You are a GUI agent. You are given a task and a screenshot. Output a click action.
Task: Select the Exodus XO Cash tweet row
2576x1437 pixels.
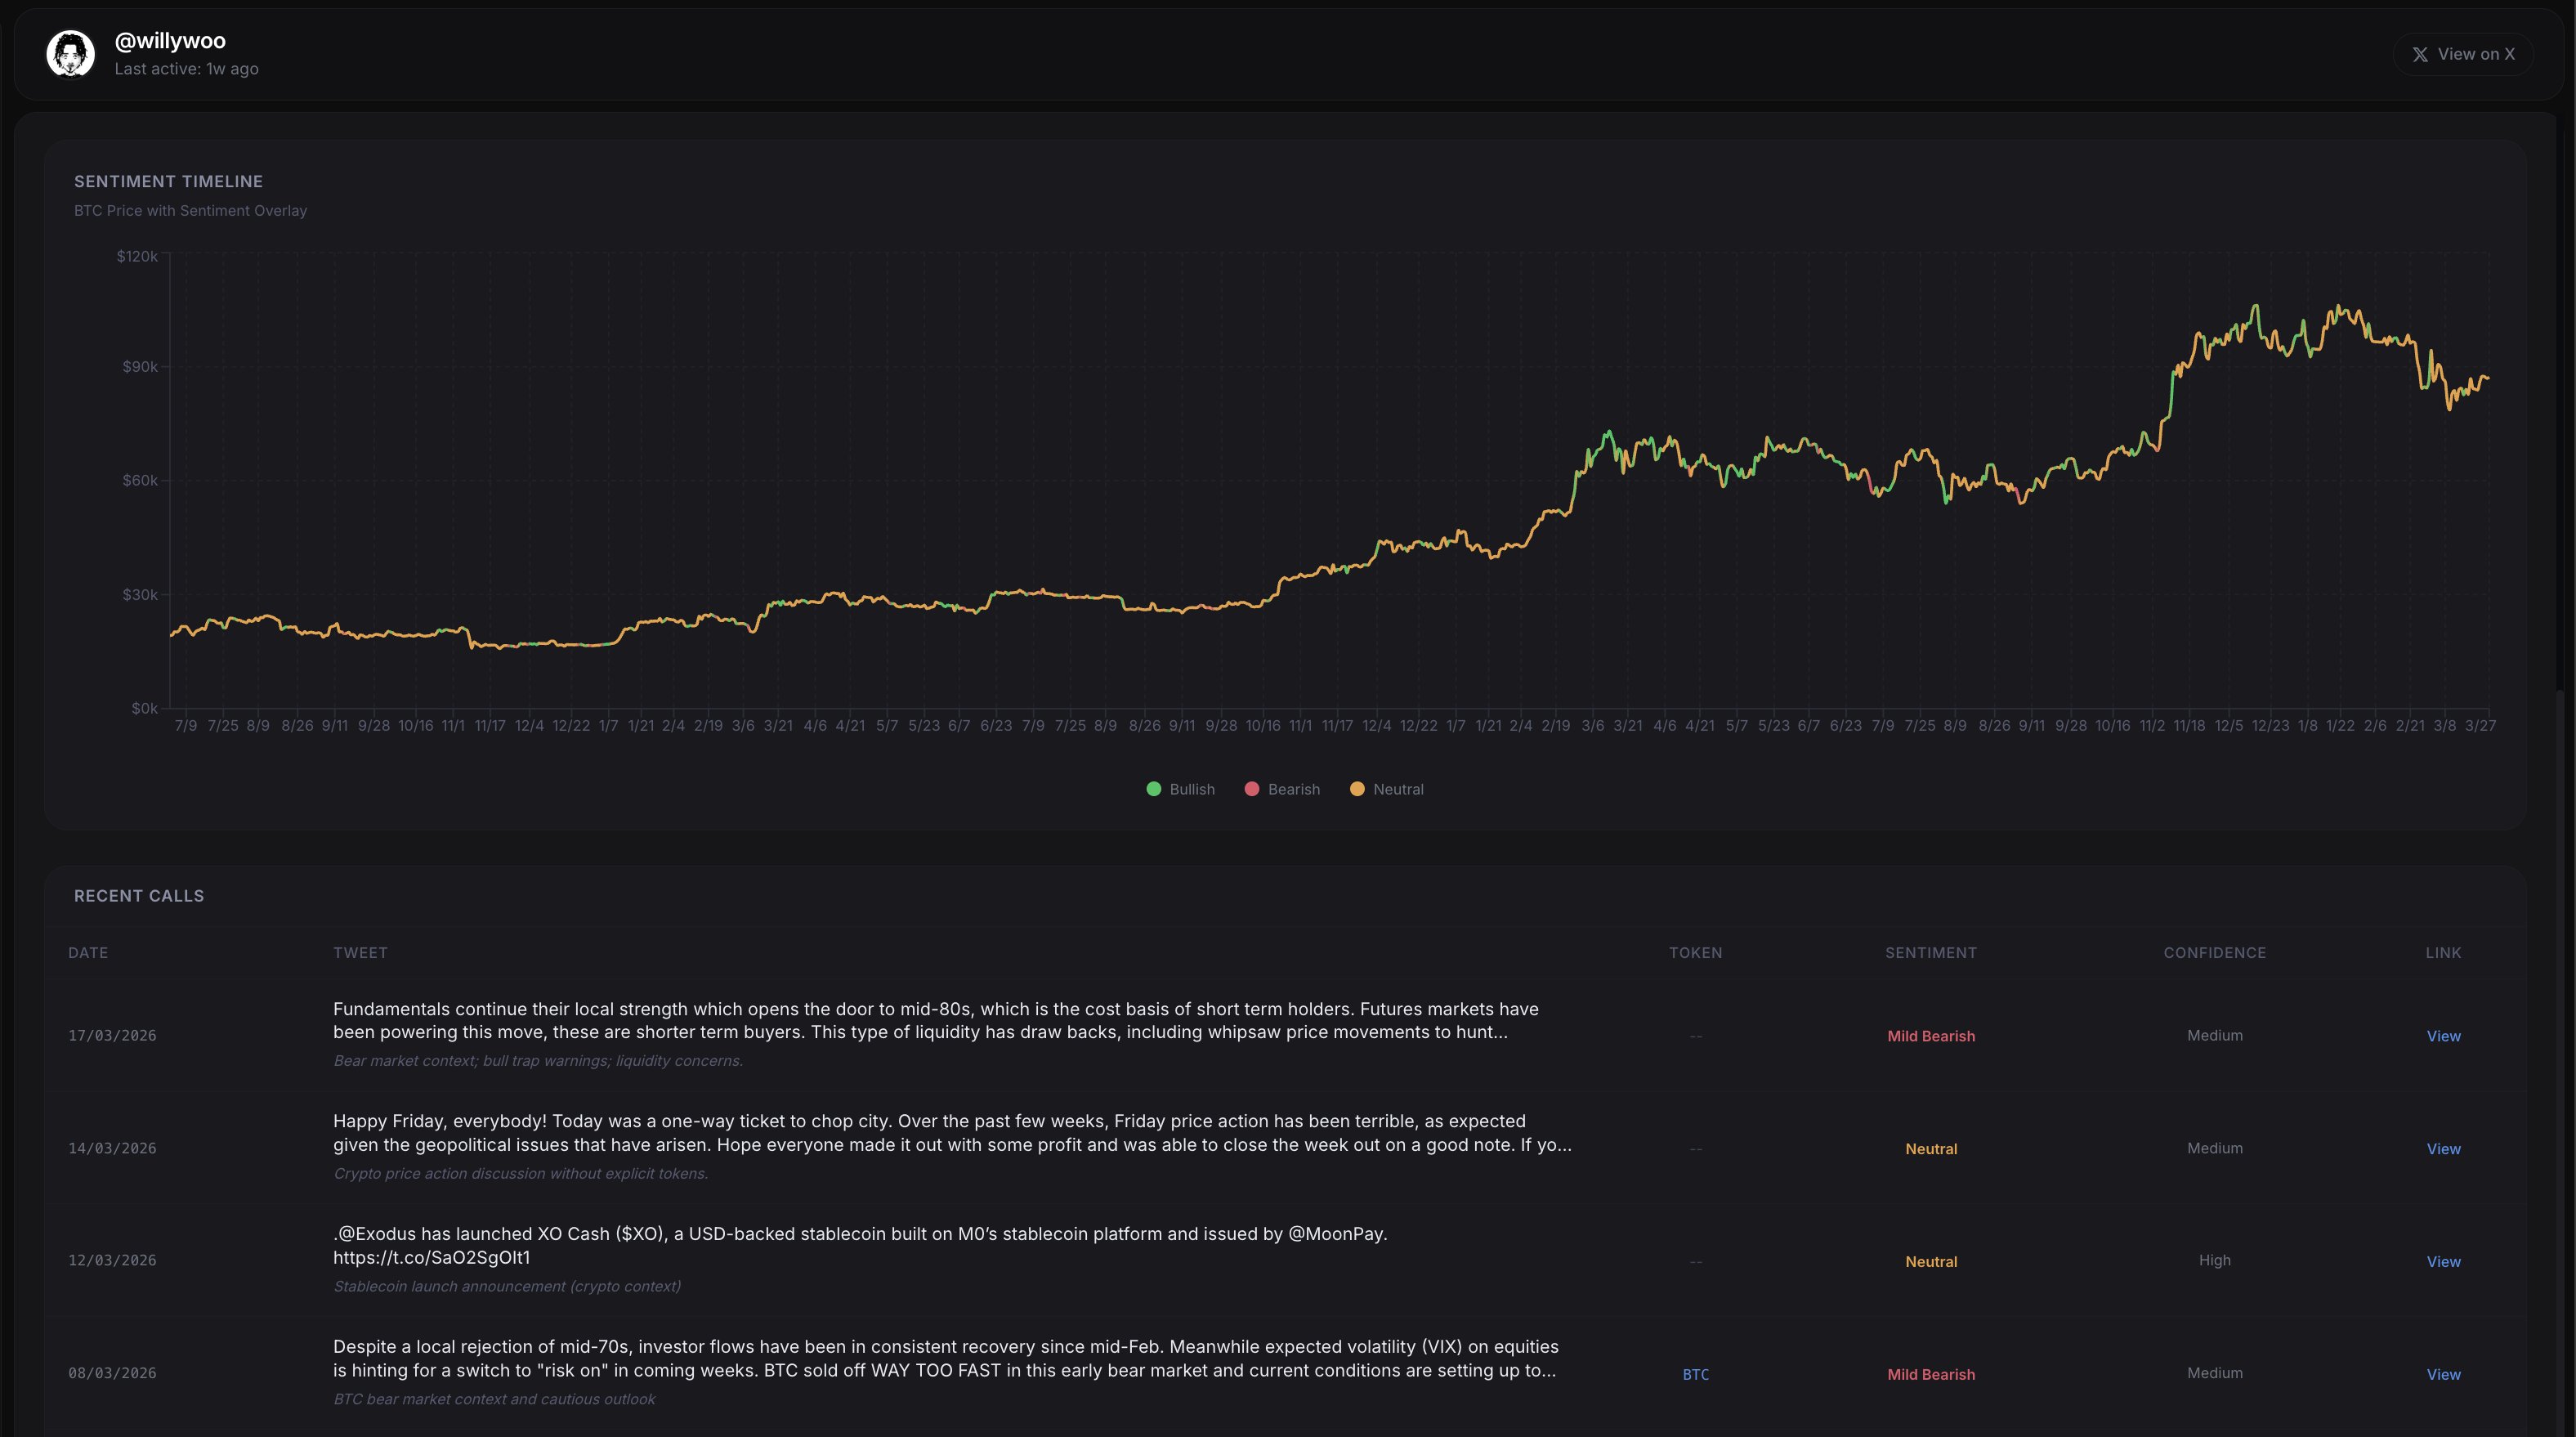(859, 1234)
